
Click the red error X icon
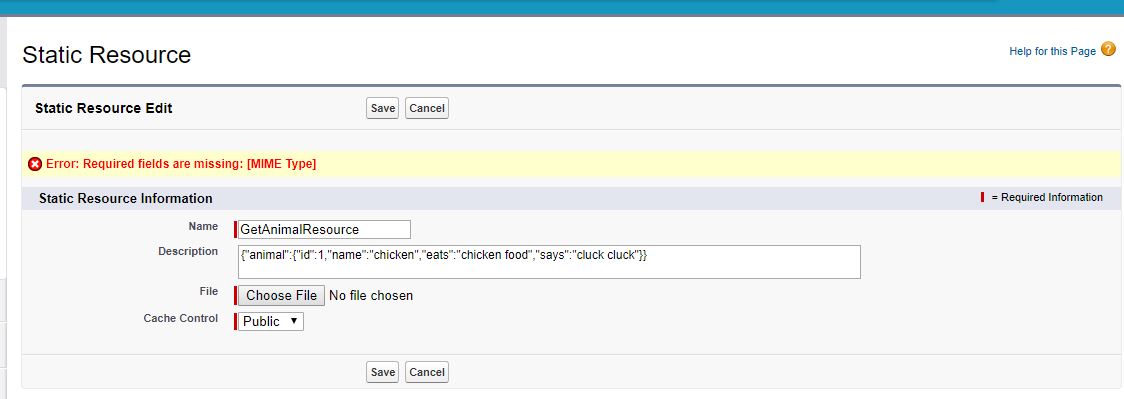point(34,164)
